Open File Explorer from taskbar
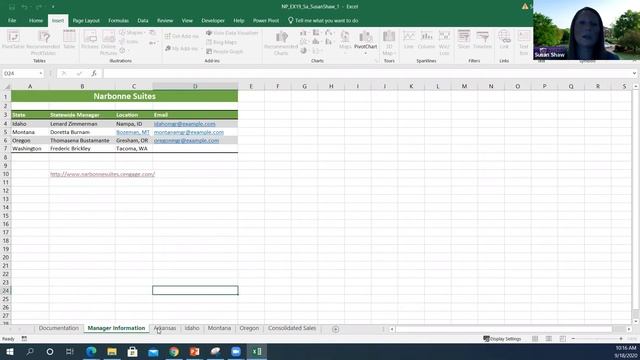The width and height of the screenshot is (640, 360). pyautogui.click(x=112, y=351)
